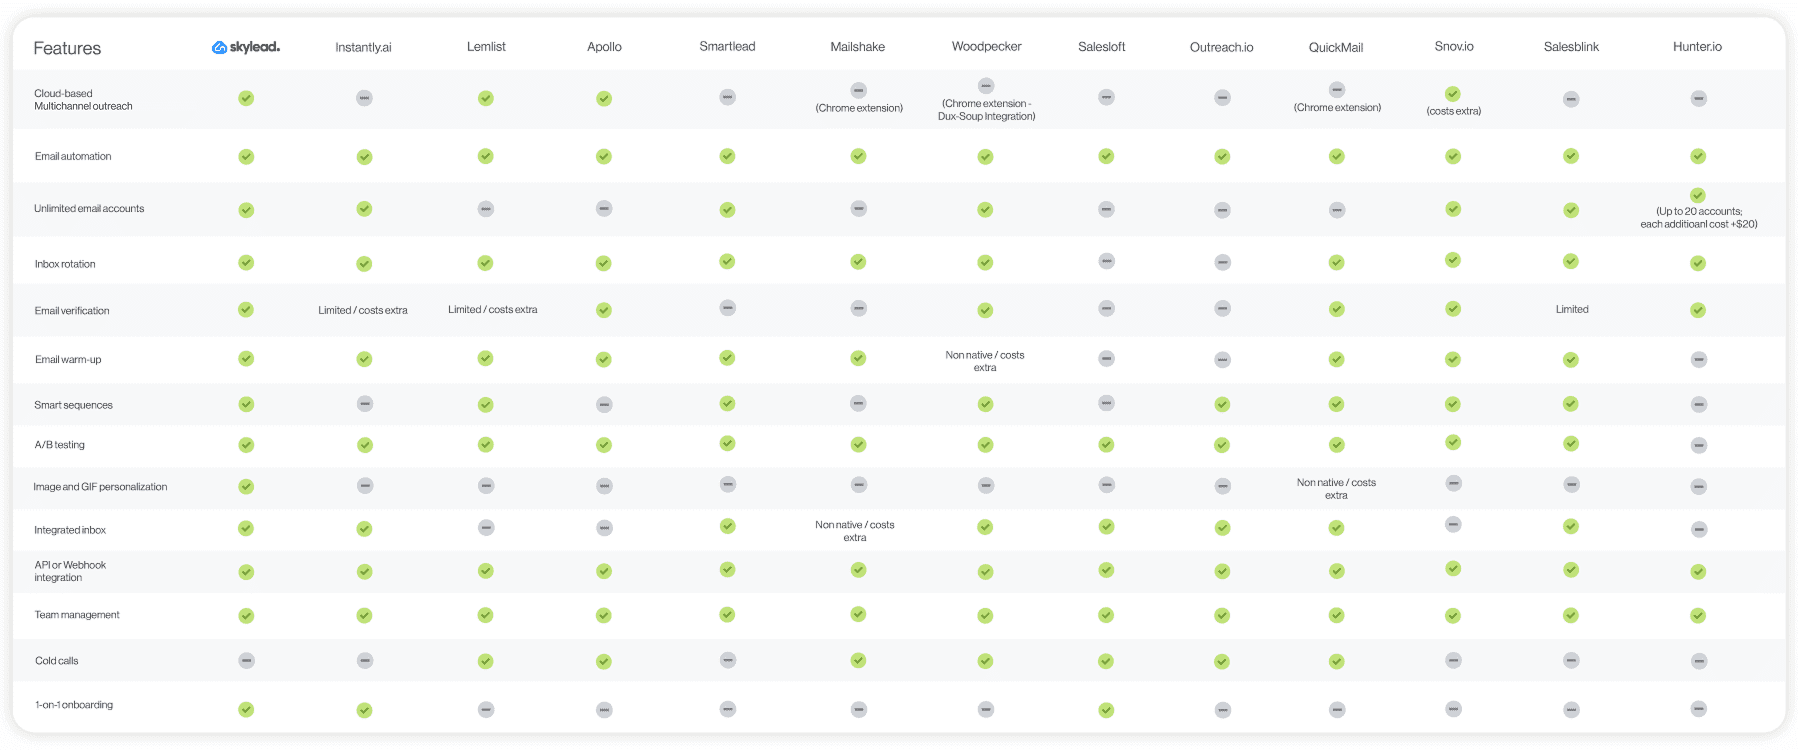
Task: Click Lemlist's 'Limited / costs extra' cell
Action: (492, 309)
